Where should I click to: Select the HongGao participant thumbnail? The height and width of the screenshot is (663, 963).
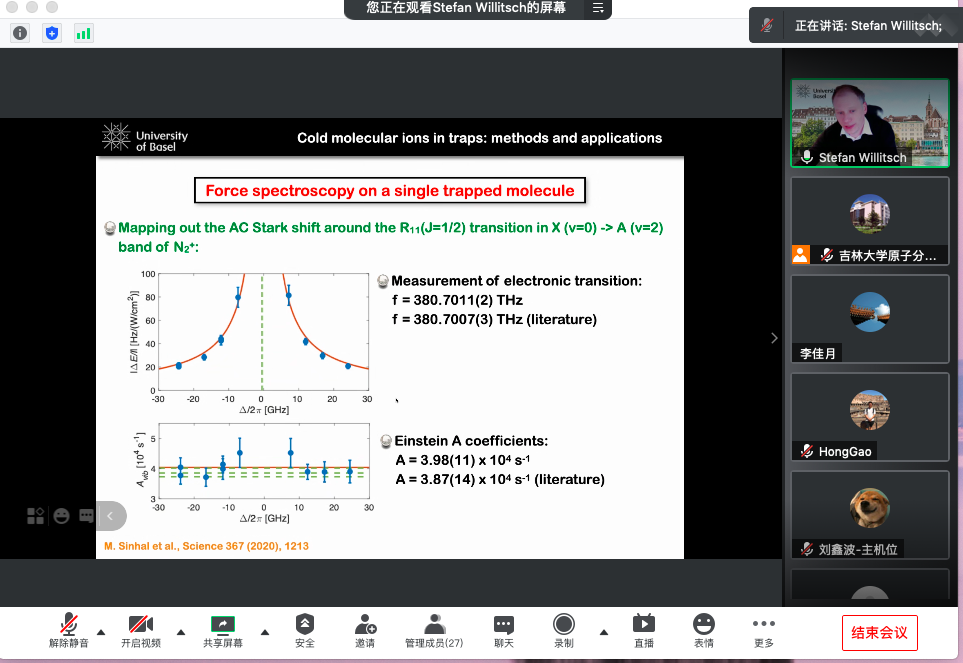869,418
